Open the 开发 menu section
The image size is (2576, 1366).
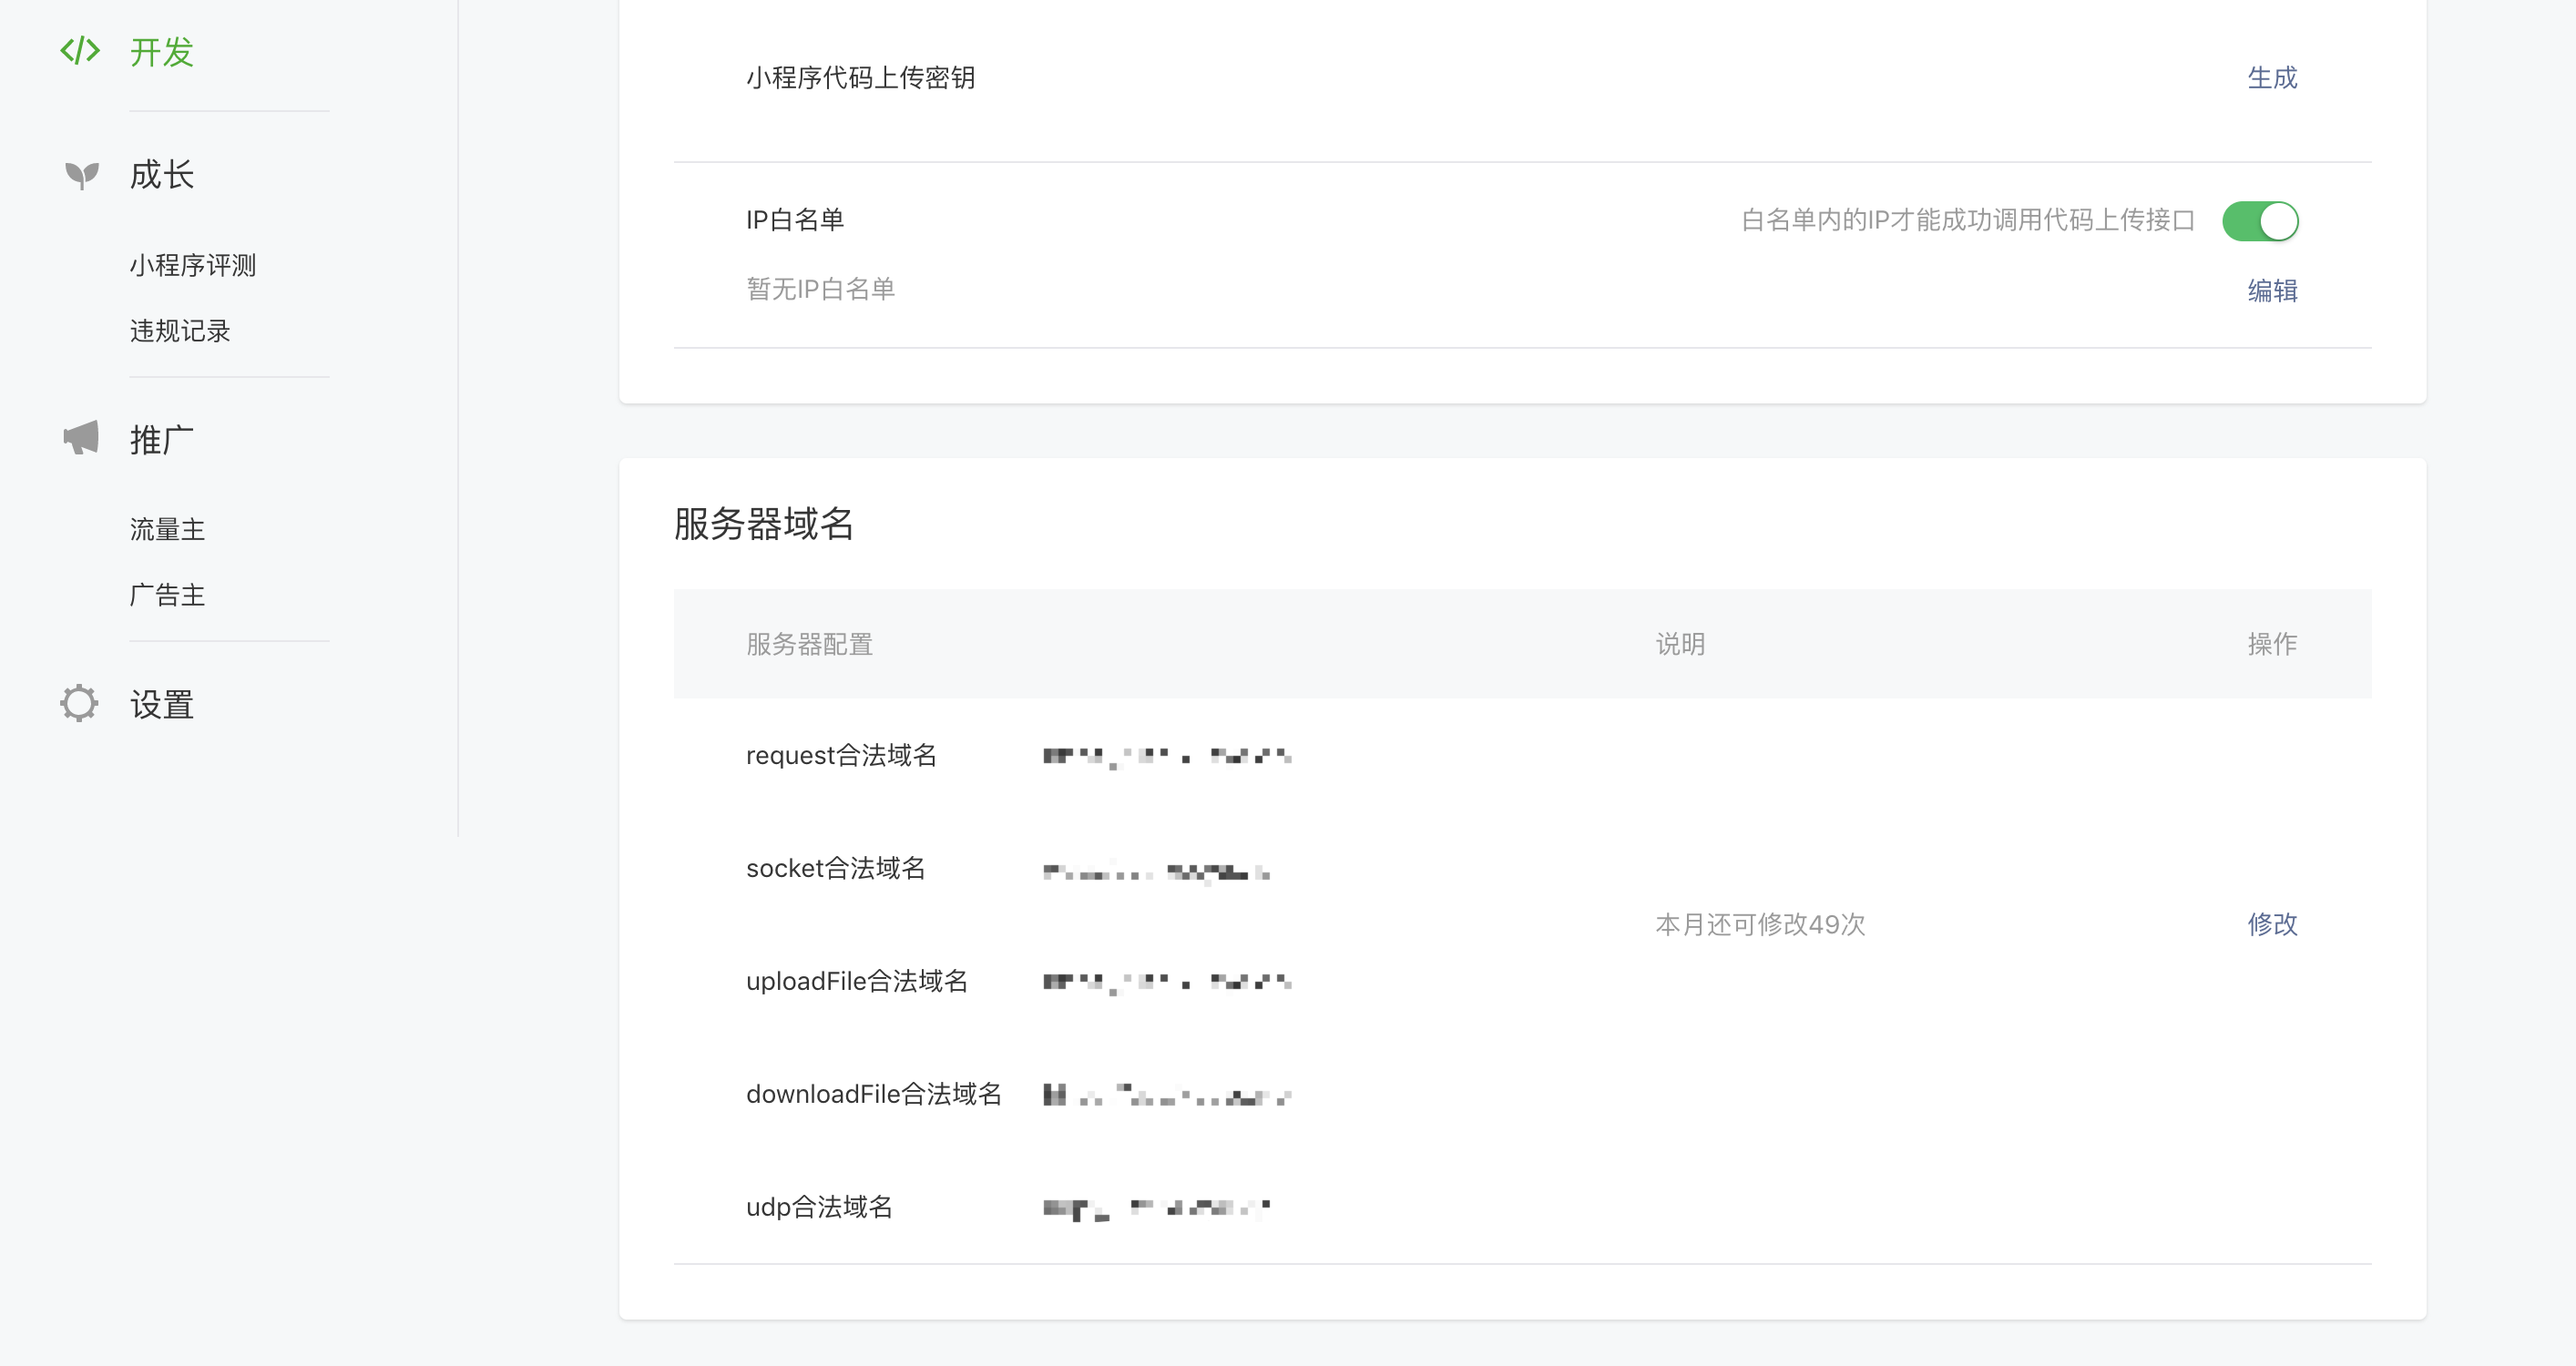click(x=162, y=52)
